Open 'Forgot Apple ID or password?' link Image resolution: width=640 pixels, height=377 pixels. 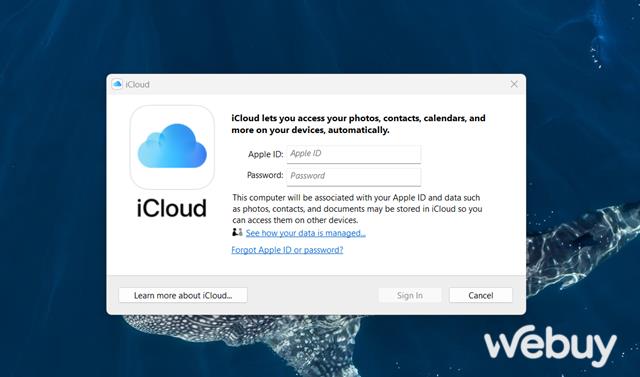pos(287,250)
